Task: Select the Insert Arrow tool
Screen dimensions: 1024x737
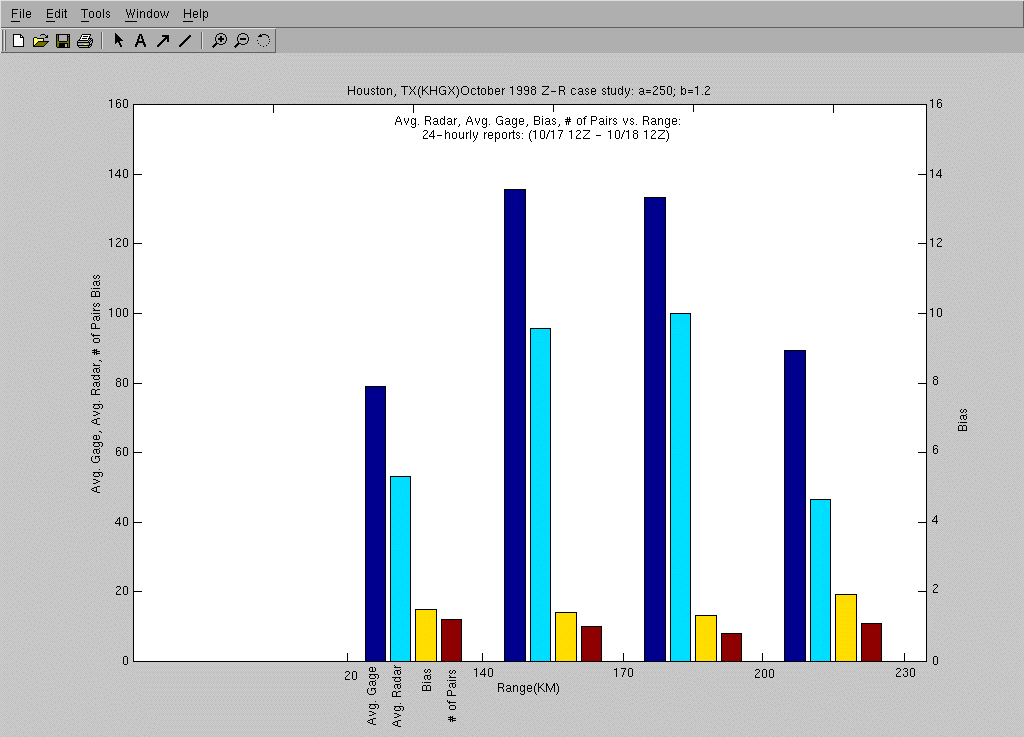Action: click(x=163, y=41)
